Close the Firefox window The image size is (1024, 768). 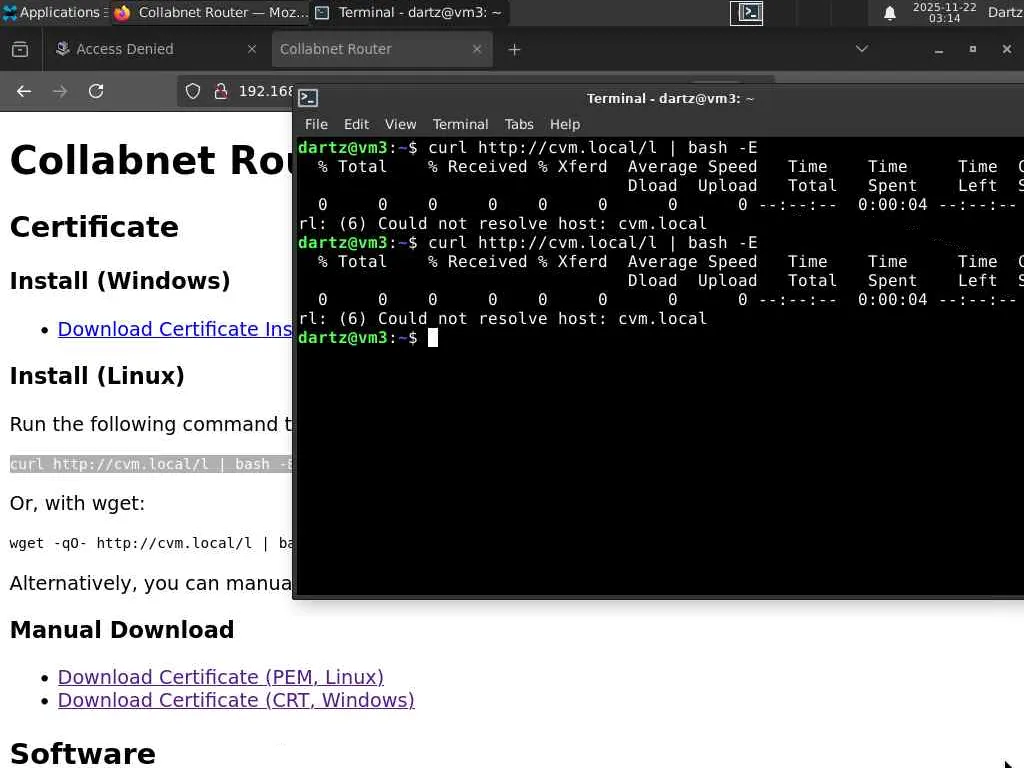[x=1006, y=49]
